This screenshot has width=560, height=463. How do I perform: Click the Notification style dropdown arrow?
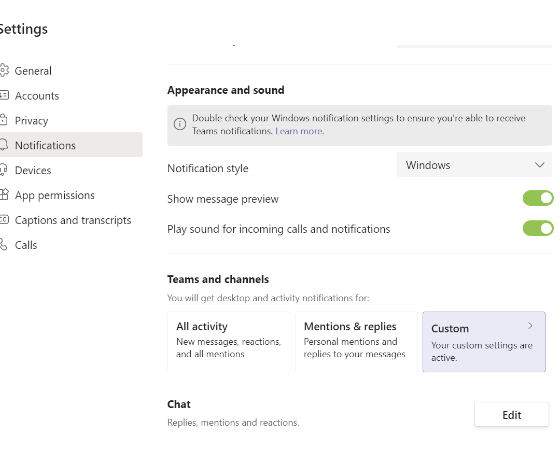(x=540, y=165)
